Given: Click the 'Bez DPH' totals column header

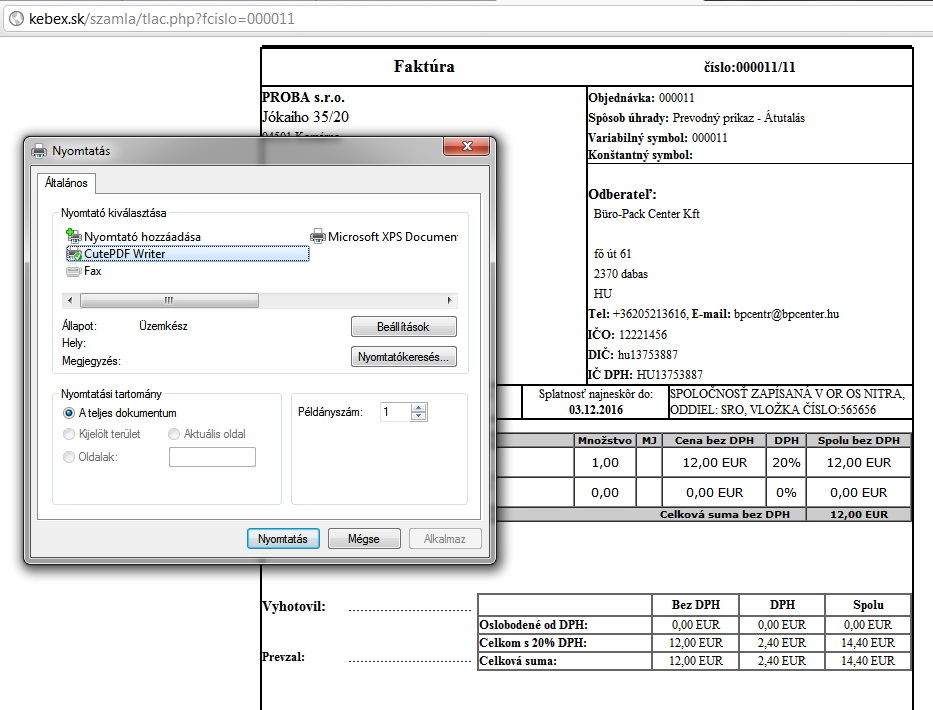Looking at the screenshot, I should tap(696, 605).
